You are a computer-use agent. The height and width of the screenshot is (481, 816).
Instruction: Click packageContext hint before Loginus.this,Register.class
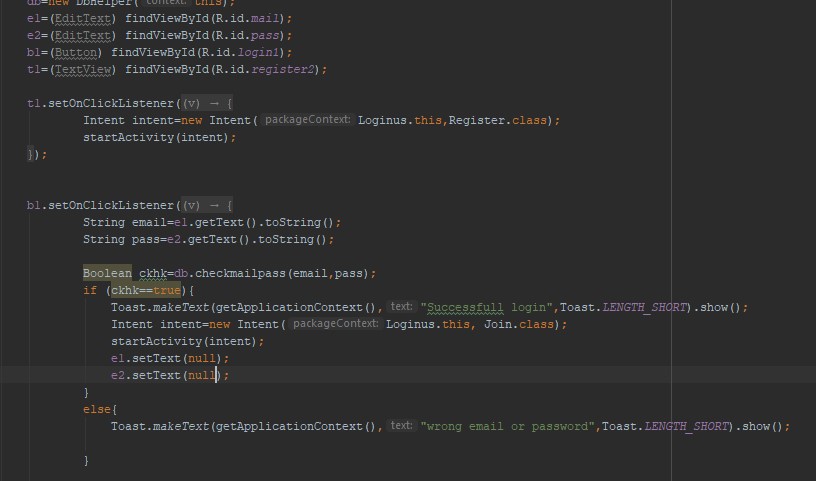308,120
